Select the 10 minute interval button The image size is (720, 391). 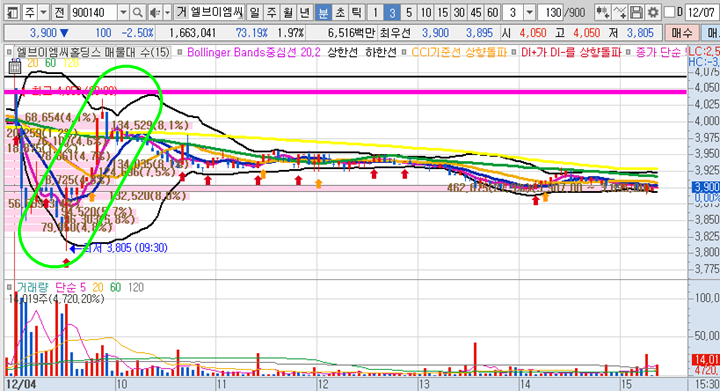(x=426, y=12)
